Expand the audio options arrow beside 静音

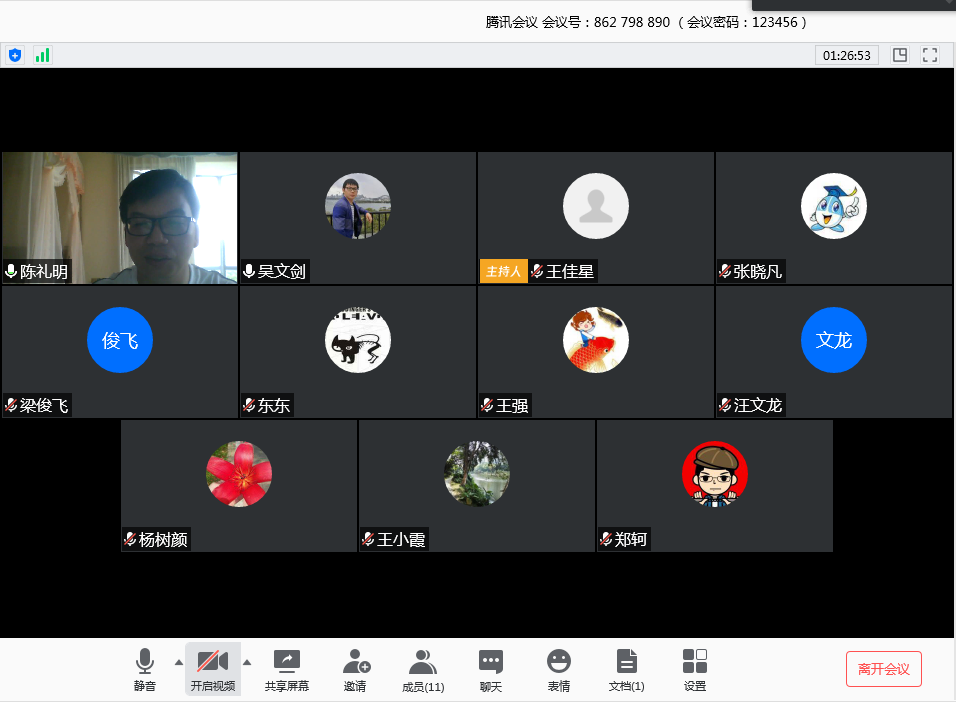pyautogui.click(x=179, y=662)
